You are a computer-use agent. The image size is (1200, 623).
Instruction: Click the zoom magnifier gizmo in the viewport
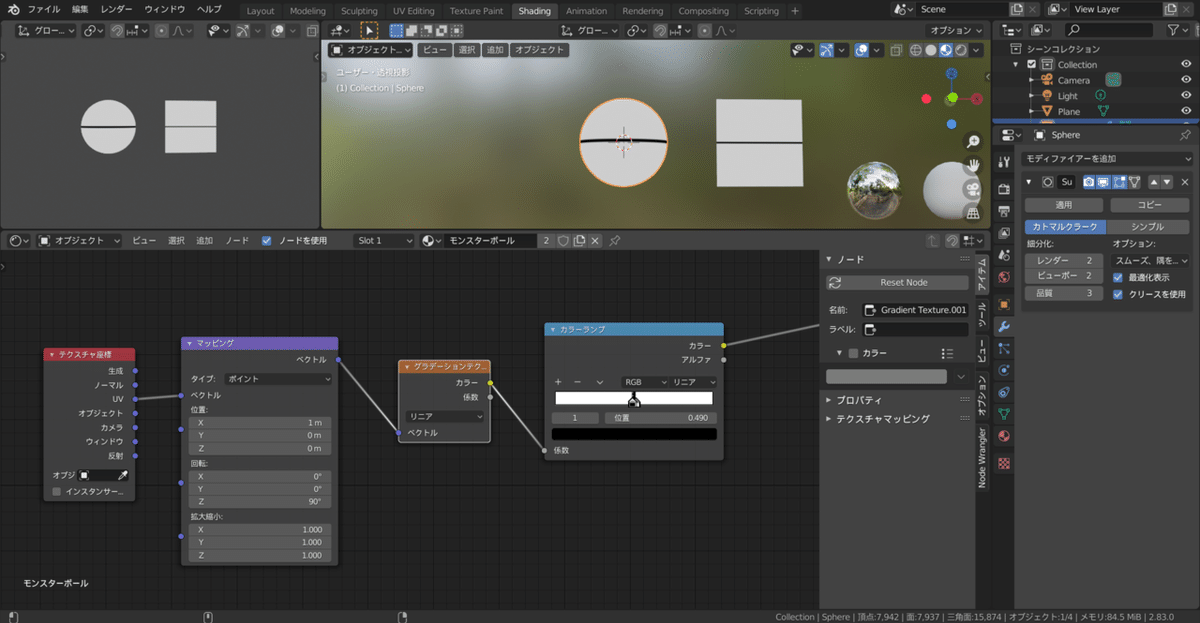pos(973,143)
